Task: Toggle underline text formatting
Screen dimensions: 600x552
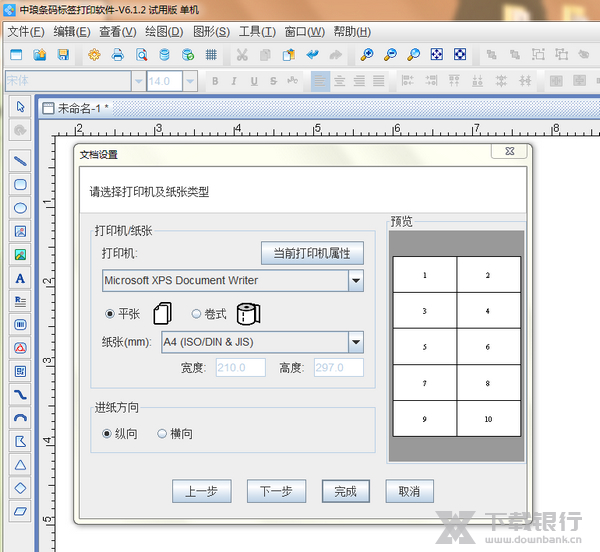Action: [x=254, y=81]
